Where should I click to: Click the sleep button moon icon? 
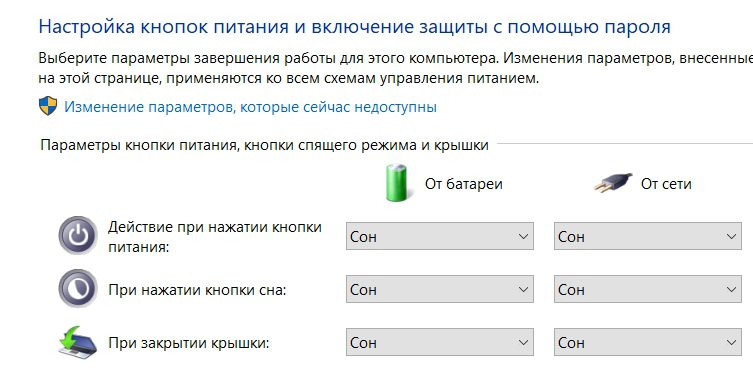[x=78, y=288]
